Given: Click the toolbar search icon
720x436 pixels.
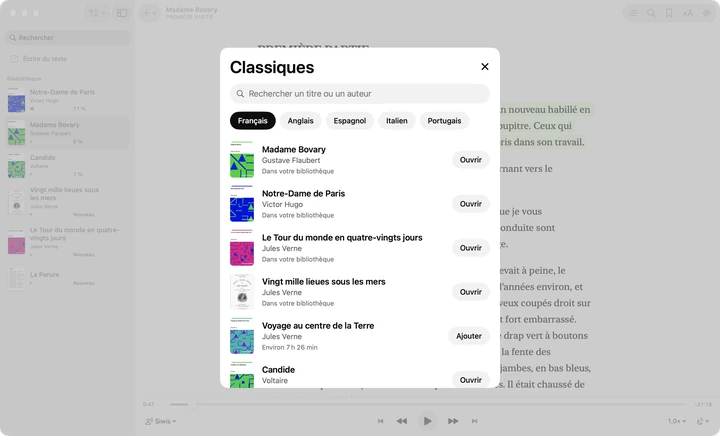Looking at the screenshot, I should [651, 13].
